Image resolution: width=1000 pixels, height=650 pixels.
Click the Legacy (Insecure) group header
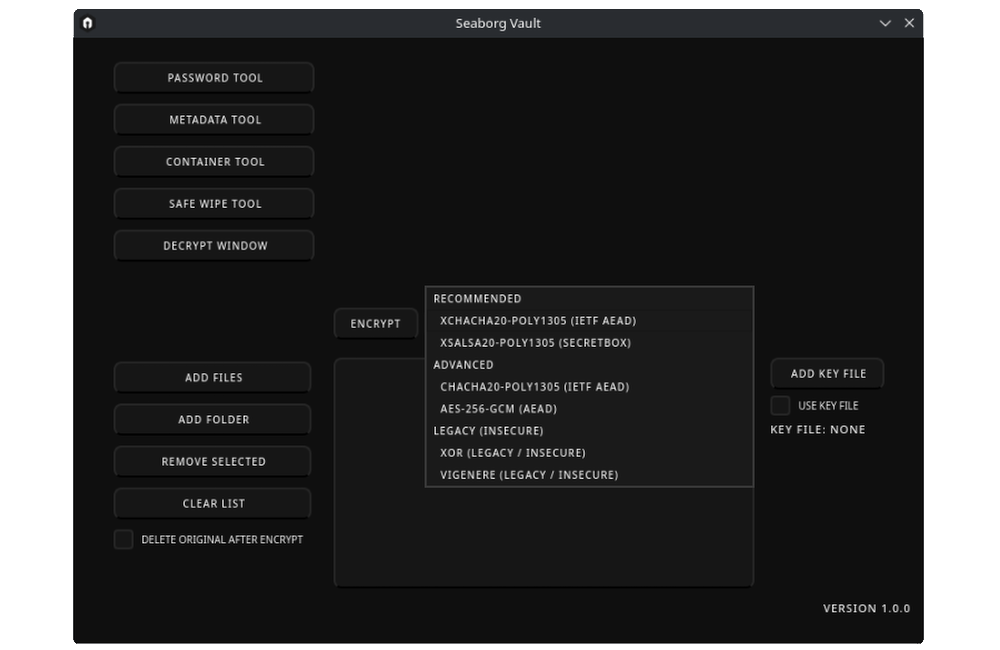[589, 431]
